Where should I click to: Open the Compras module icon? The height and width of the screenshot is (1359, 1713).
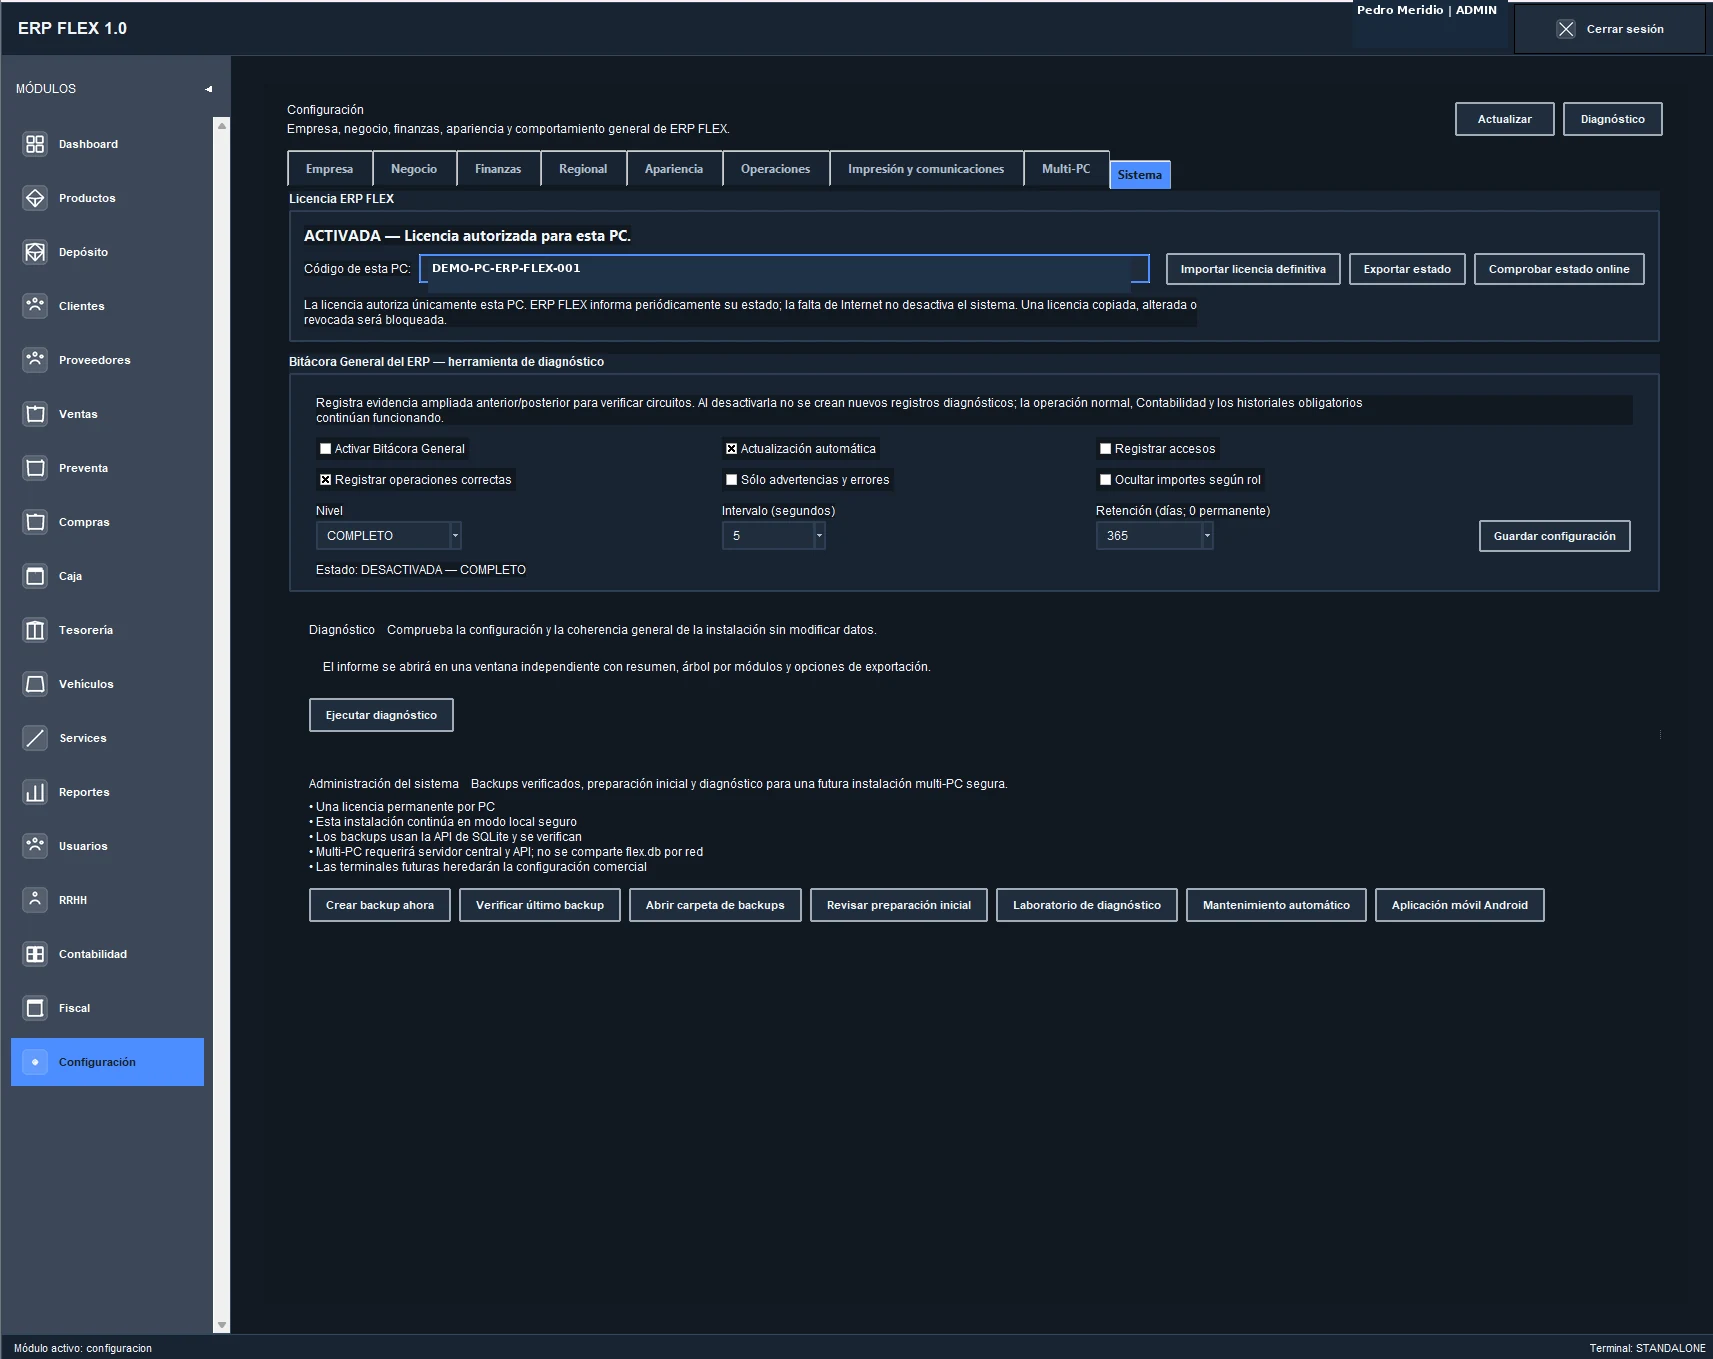coord(35,522)
